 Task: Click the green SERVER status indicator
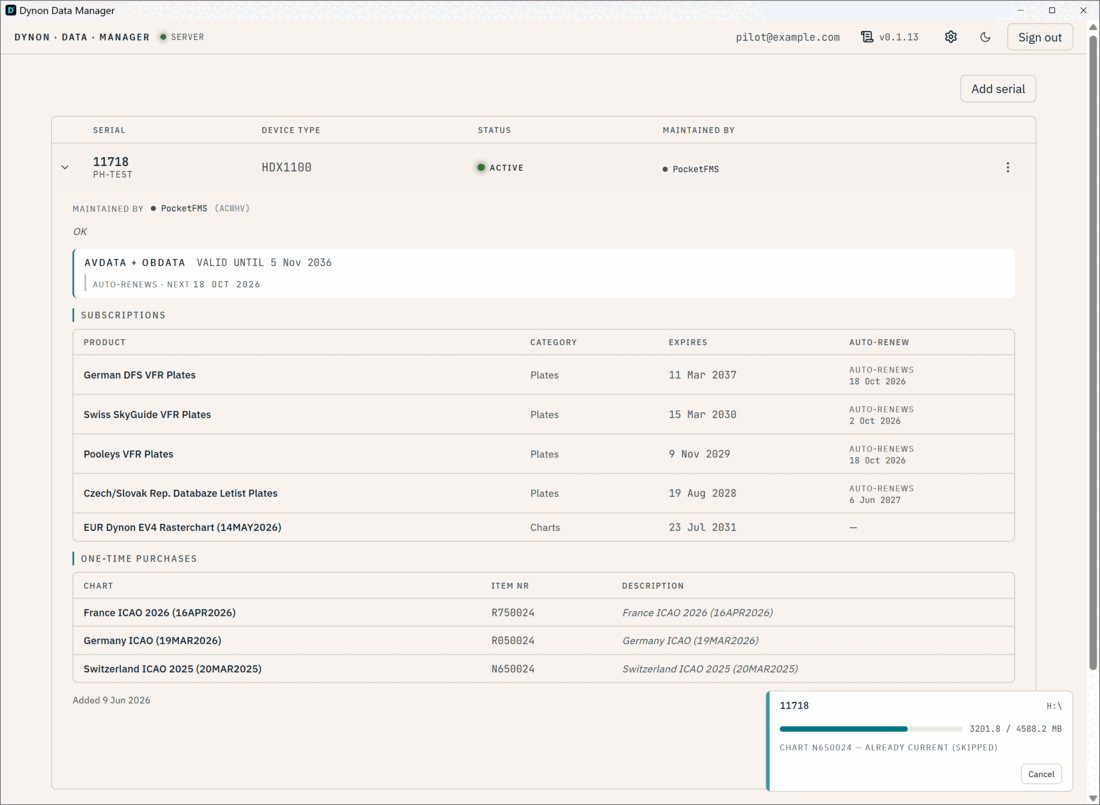coord(163,37)
